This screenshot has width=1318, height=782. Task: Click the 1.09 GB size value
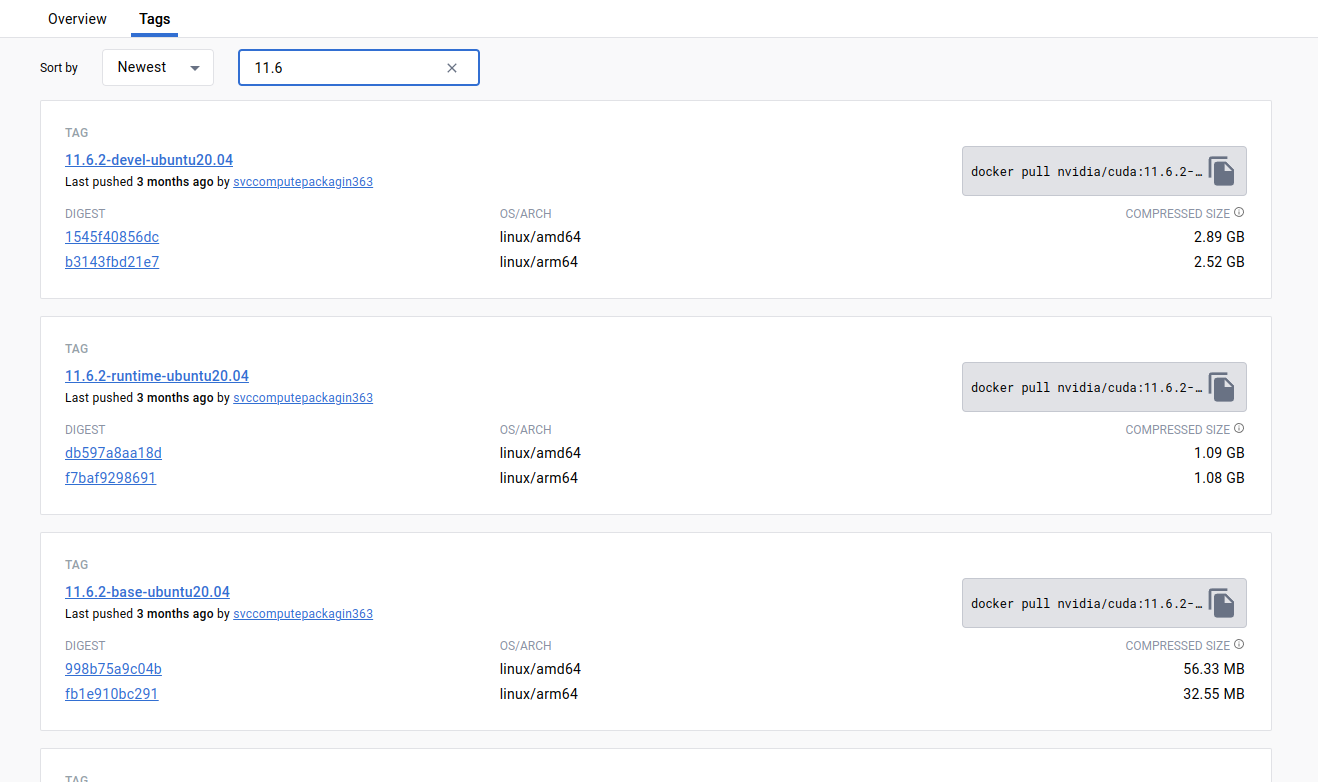(x=1219, y=453)
